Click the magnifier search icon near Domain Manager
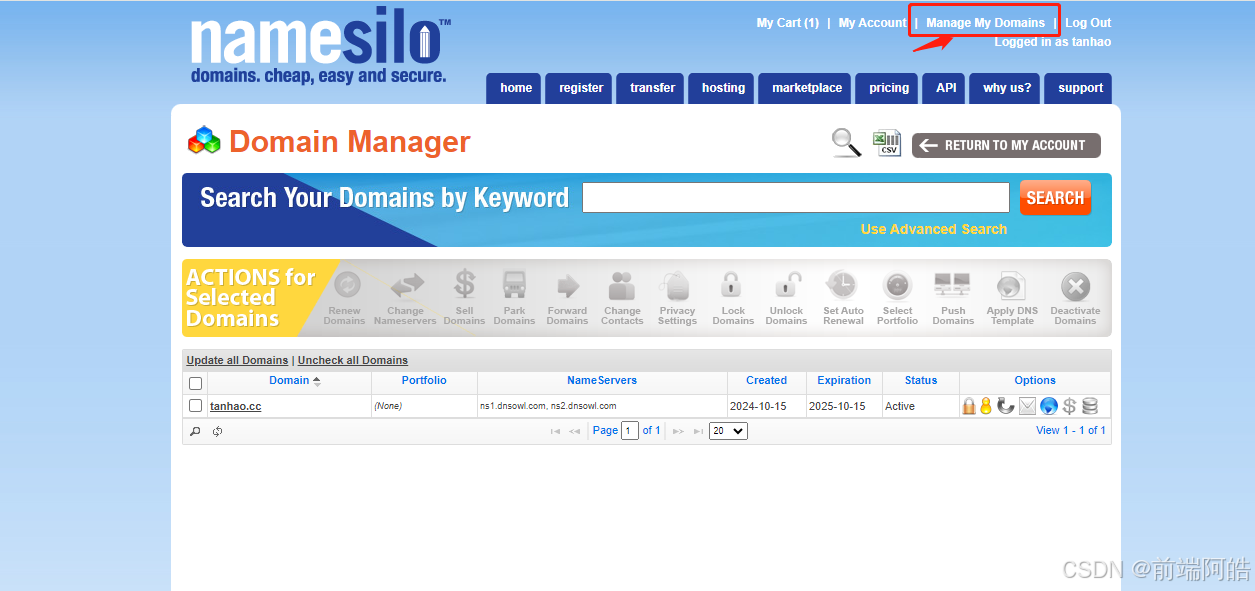 tap(847, 143)
